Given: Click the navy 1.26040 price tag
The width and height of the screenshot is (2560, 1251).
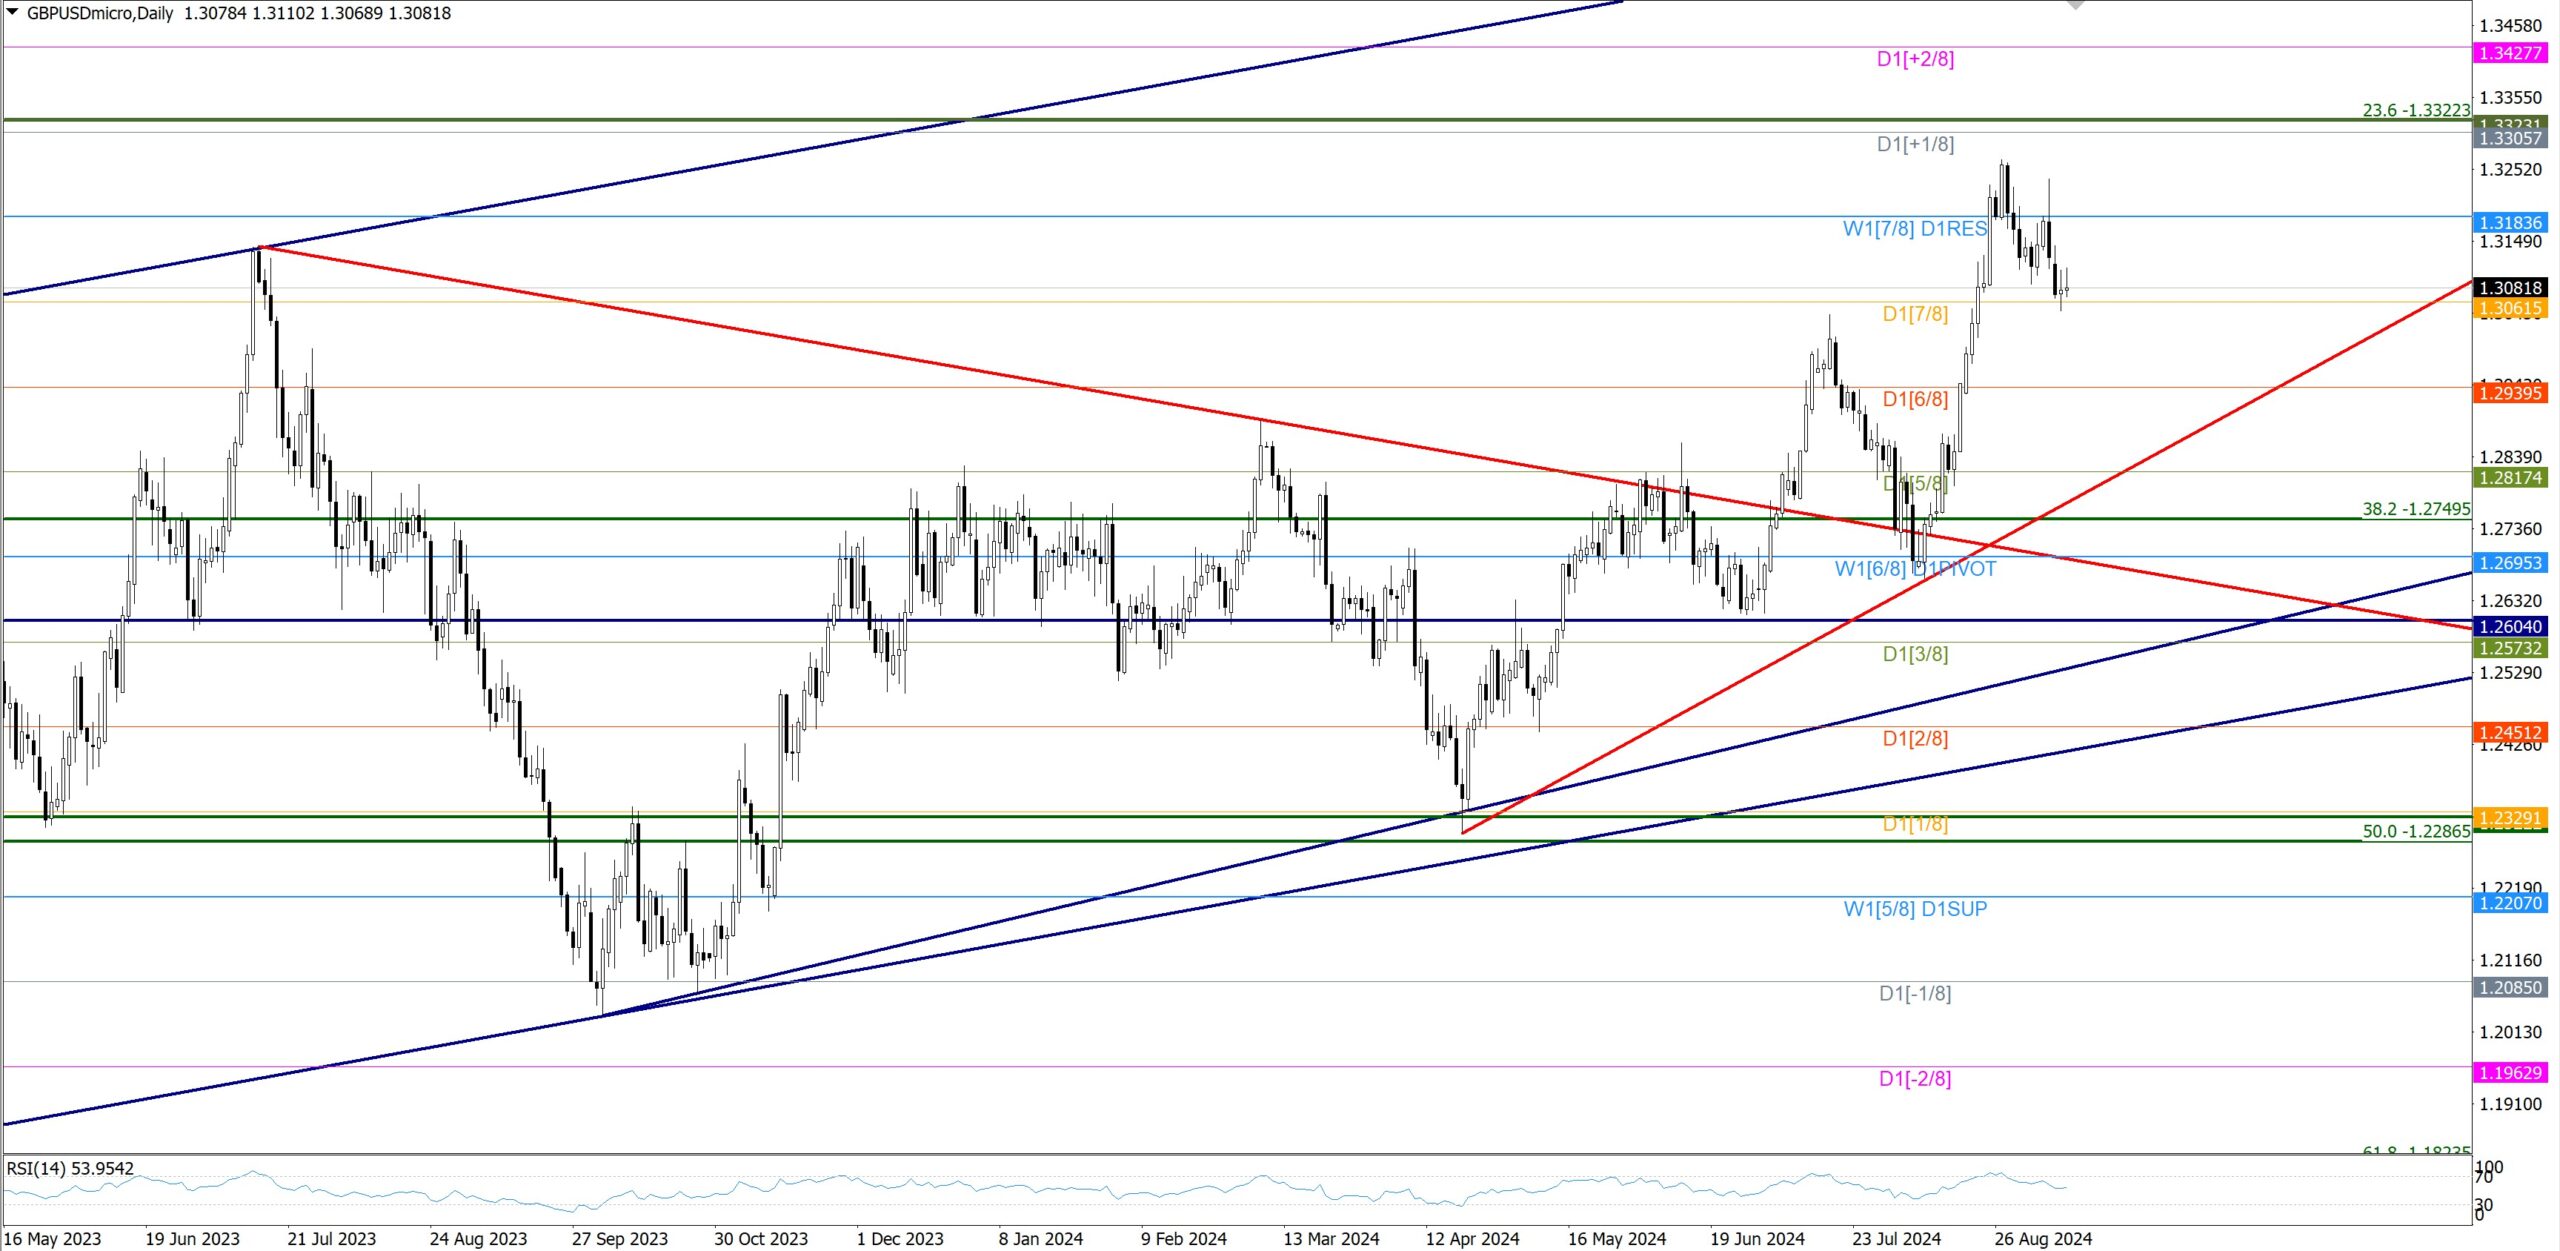Looking at the screenshot, I should [x=2510, y=627].
